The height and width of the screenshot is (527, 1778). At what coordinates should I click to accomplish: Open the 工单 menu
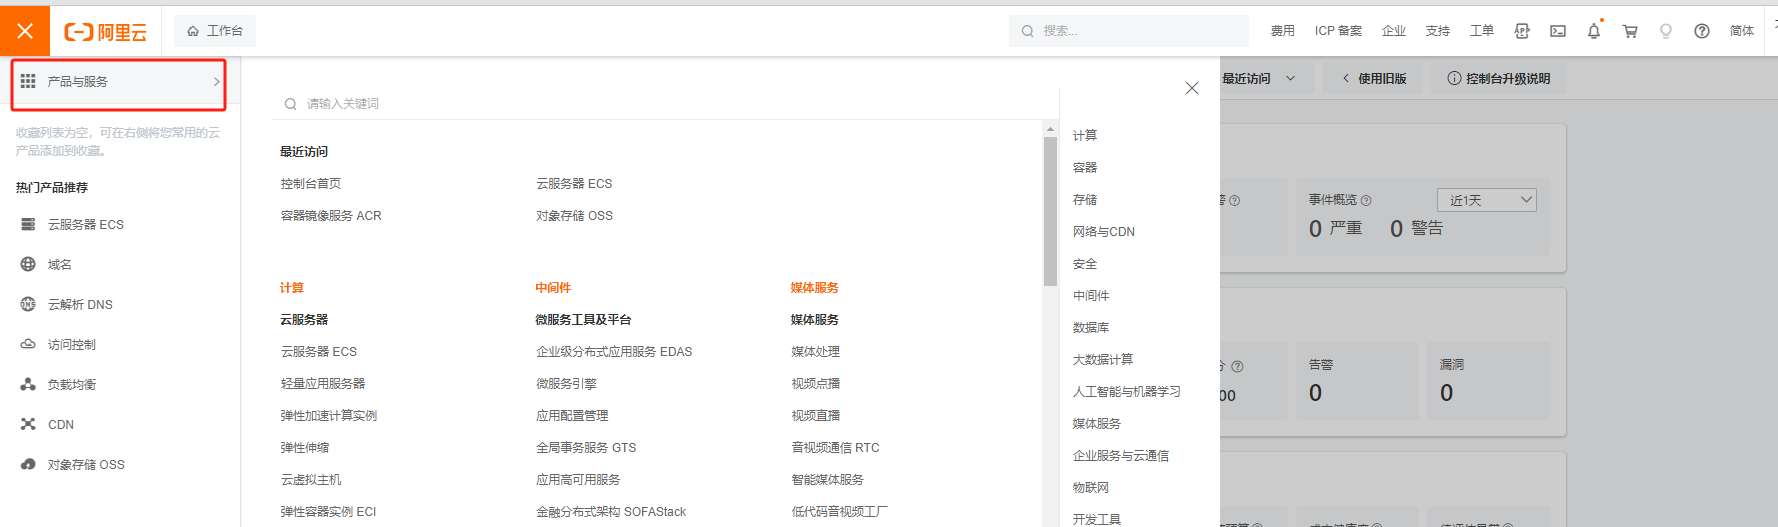pos(1481,31)
